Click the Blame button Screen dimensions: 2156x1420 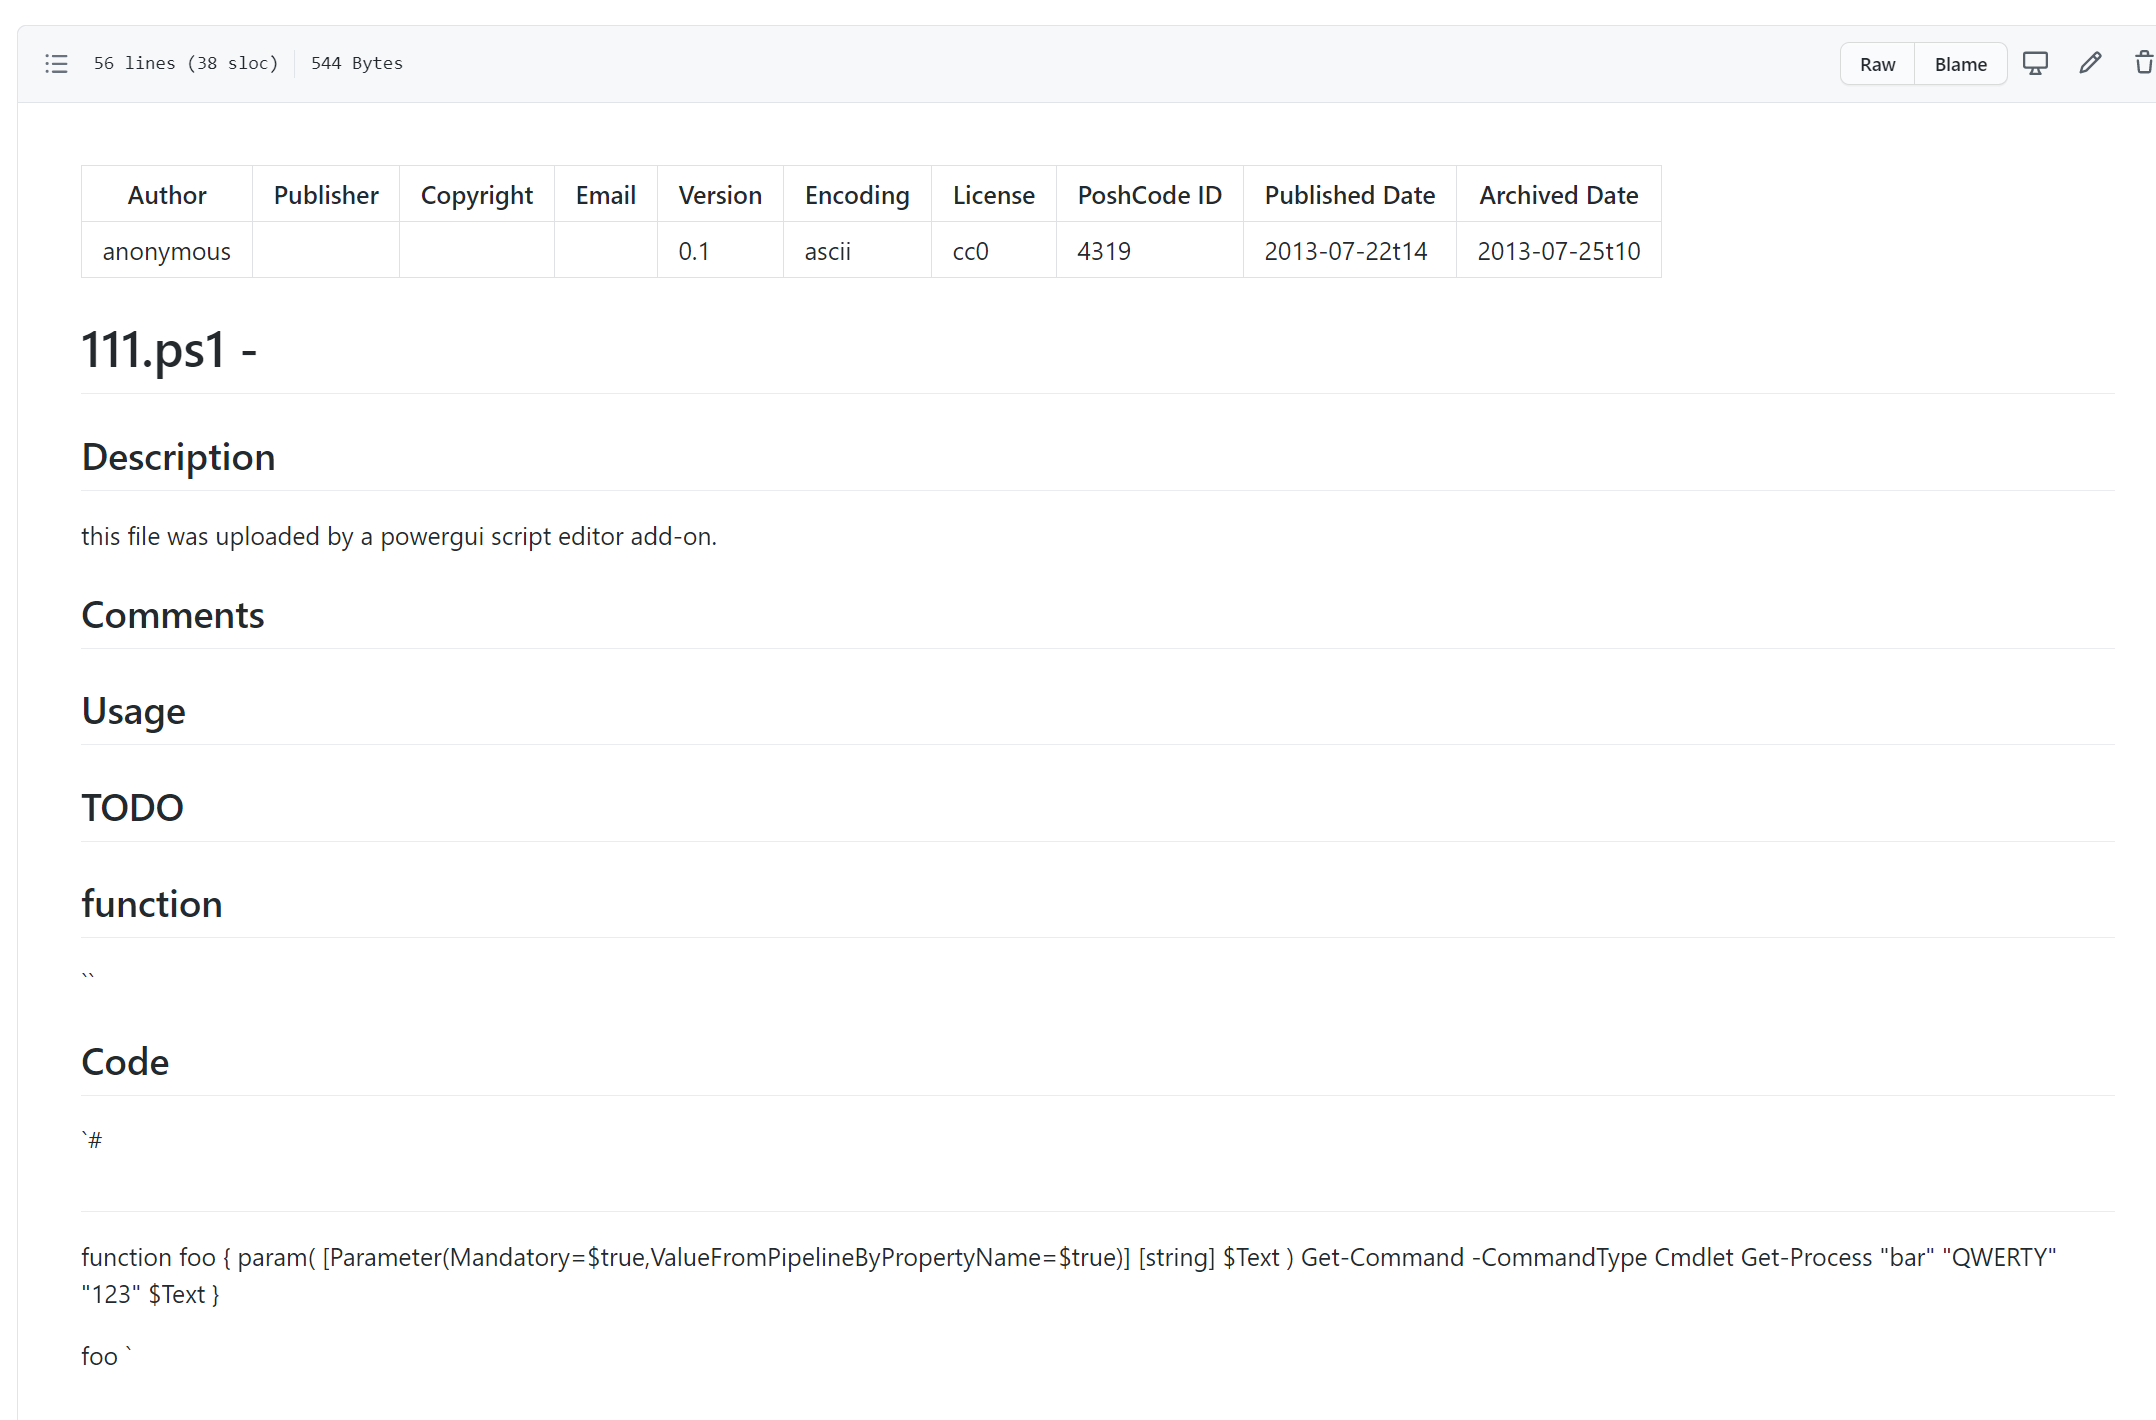click(x=1960, y=64)
